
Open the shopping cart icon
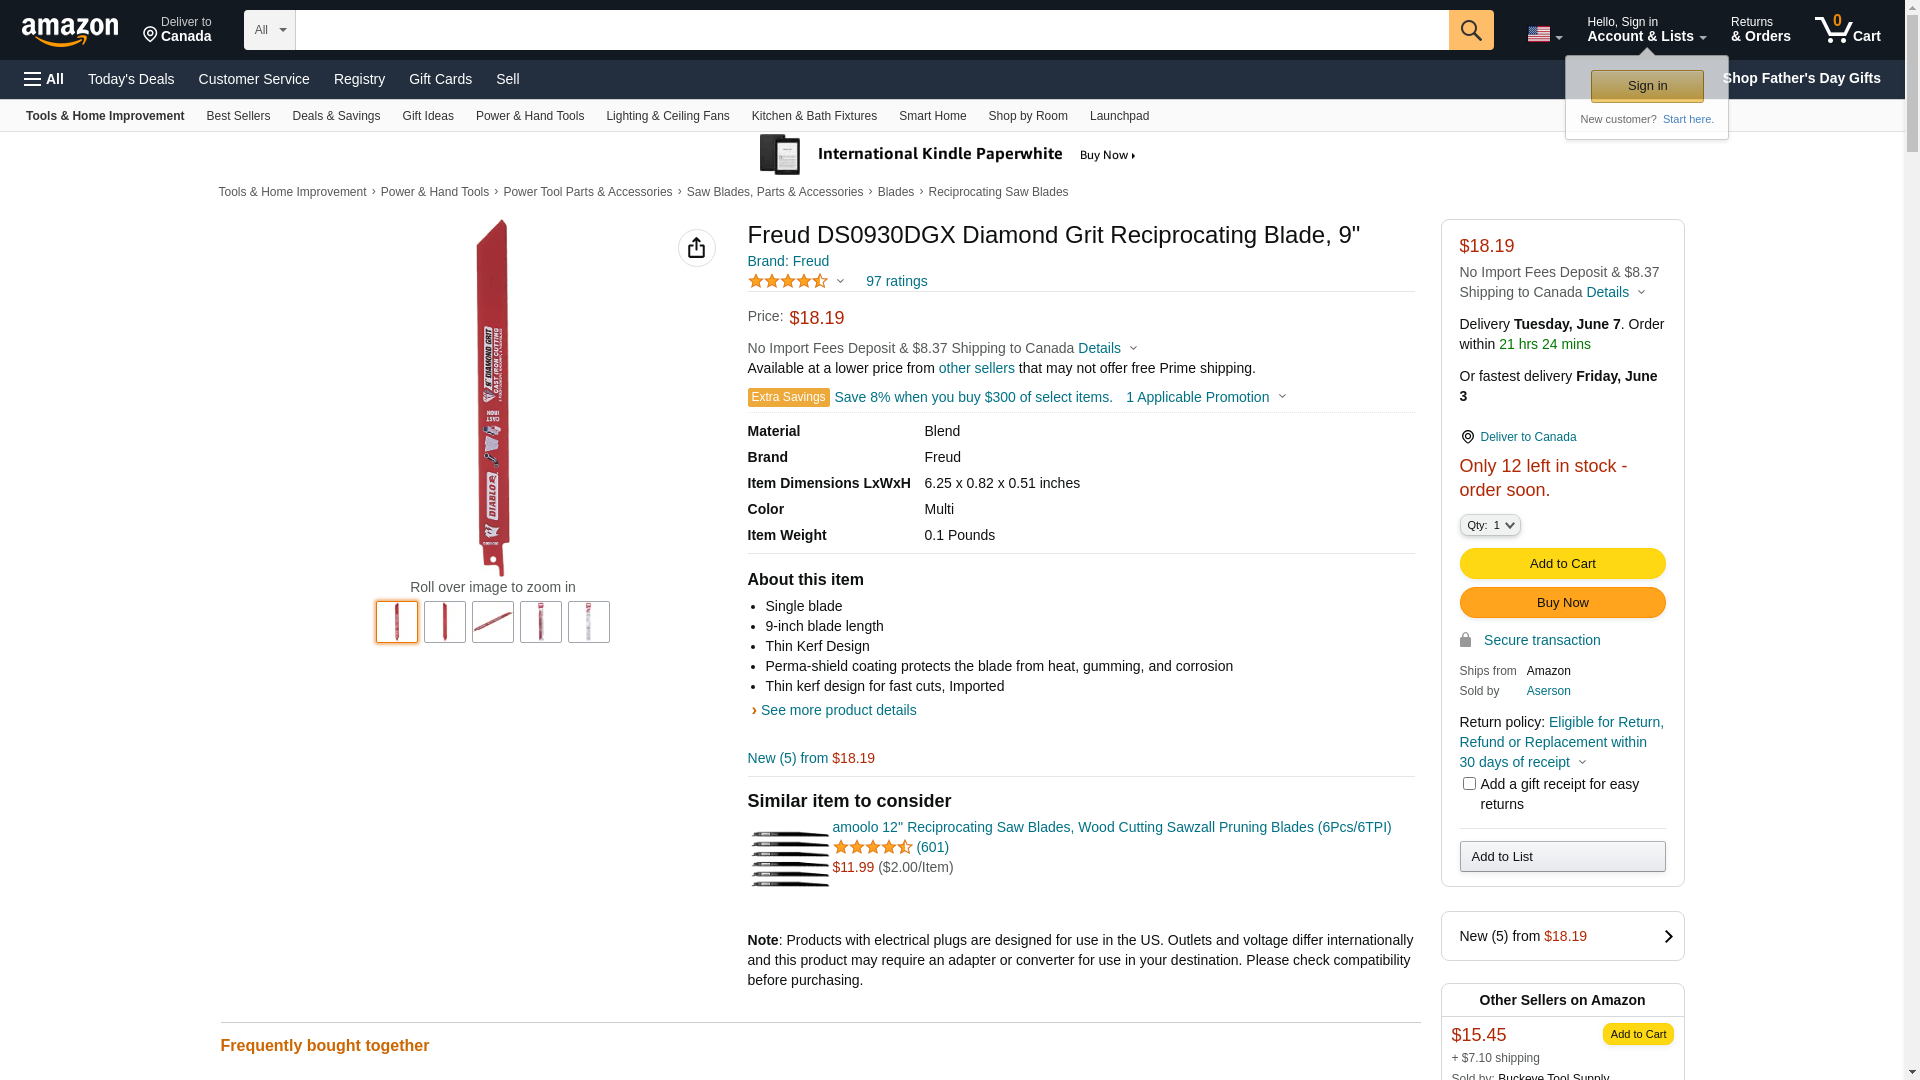point(1846,30)
